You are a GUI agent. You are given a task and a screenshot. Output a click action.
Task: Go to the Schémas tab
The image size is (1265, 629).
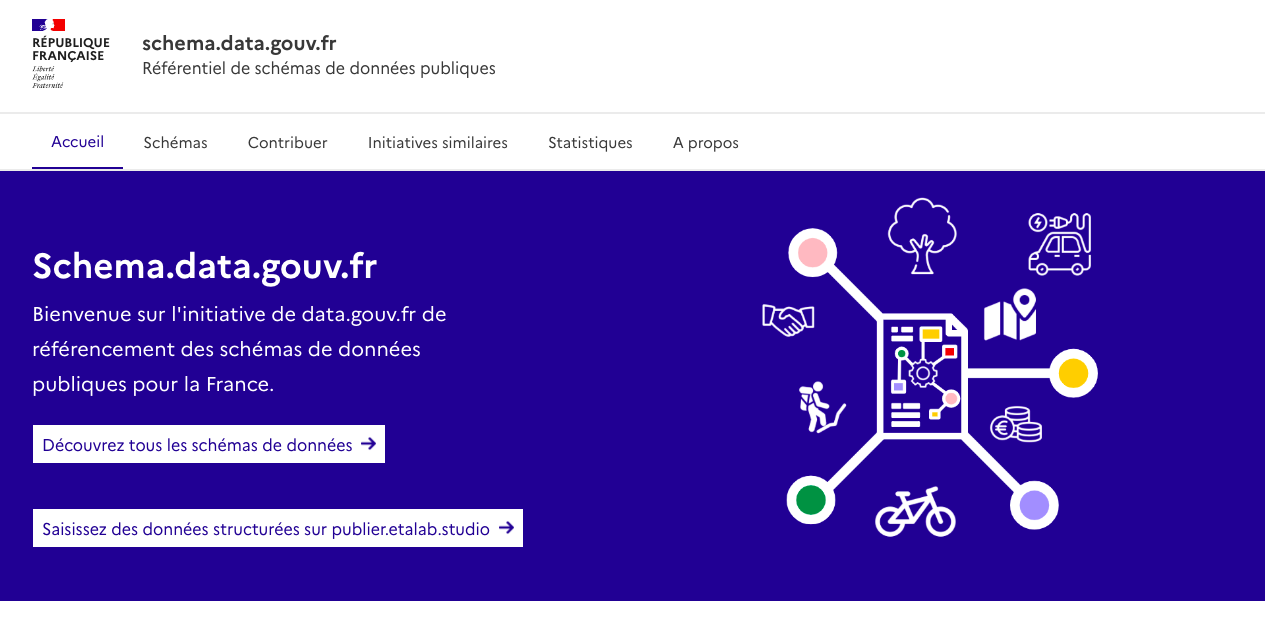[175, 143]
